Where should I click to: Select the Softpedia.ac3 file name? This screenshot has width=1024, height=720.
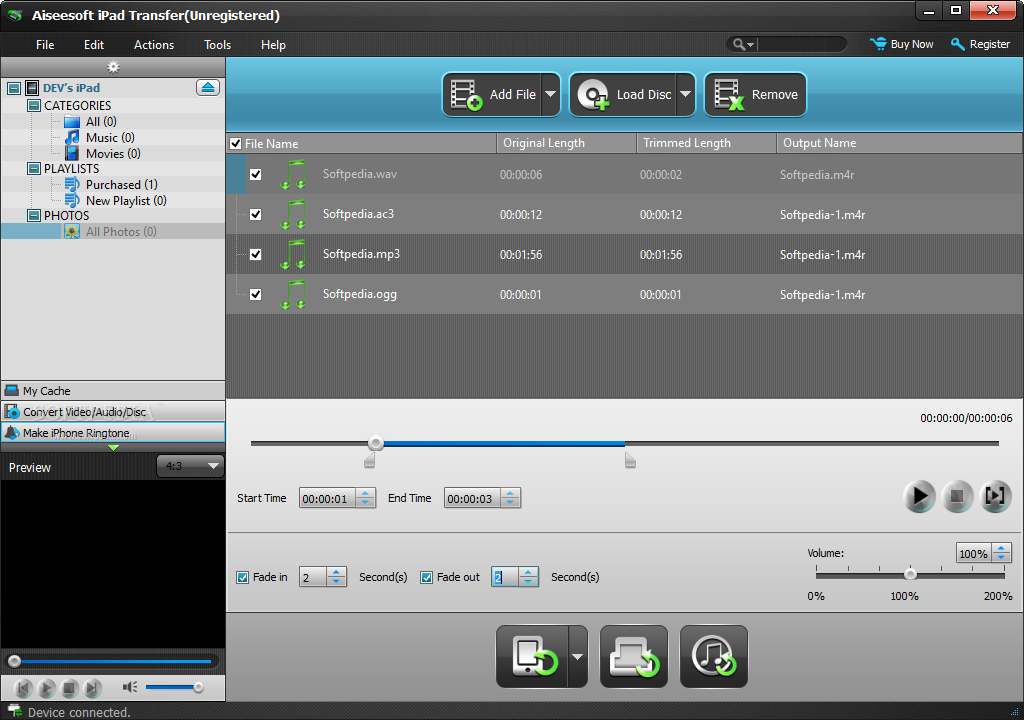tap(359, 214)
